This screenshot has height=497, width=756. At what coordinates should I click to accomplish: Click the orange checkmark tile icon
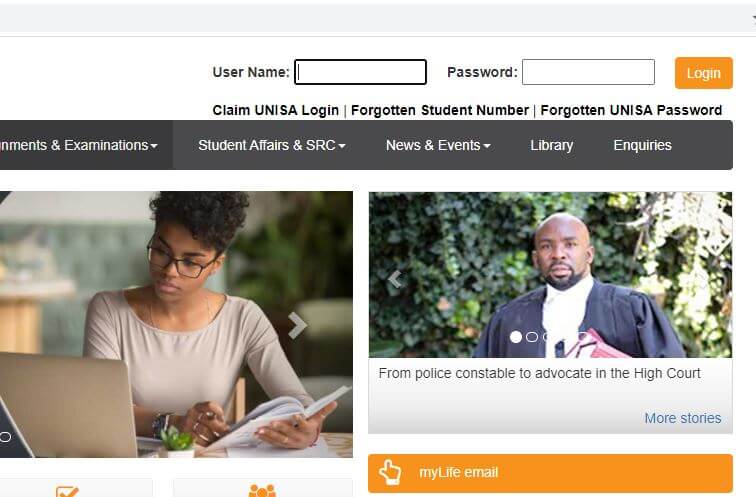(x=67, y=491)
